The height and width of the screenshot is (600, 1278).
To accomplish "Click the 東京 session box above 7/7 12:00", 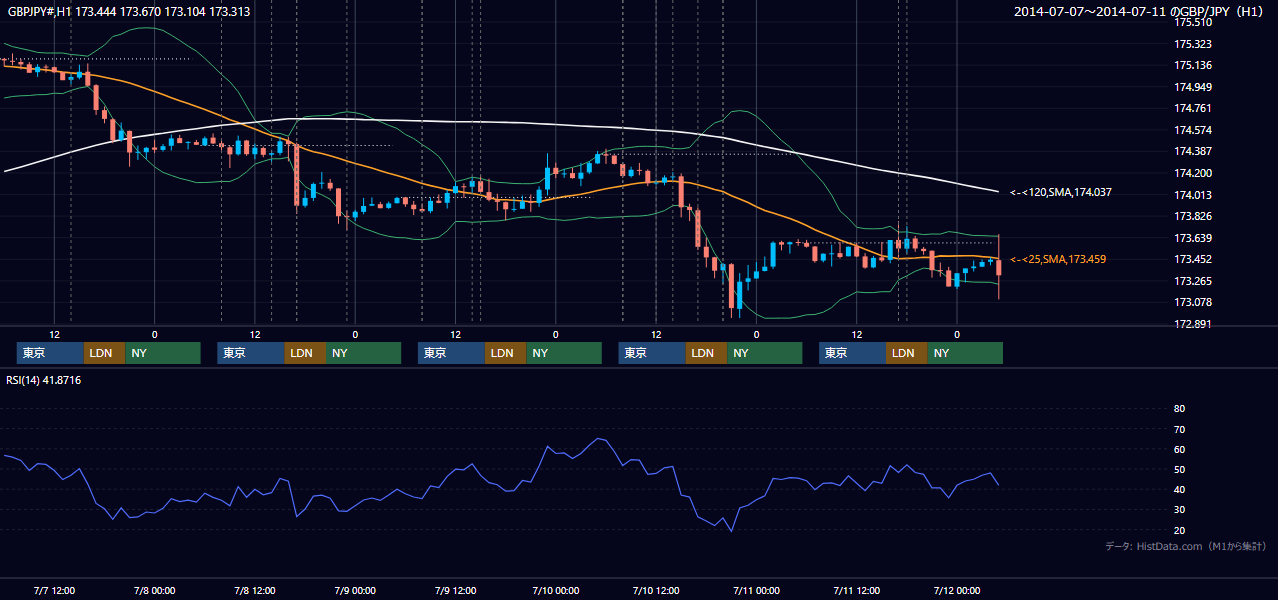I will tap(51, 353).
